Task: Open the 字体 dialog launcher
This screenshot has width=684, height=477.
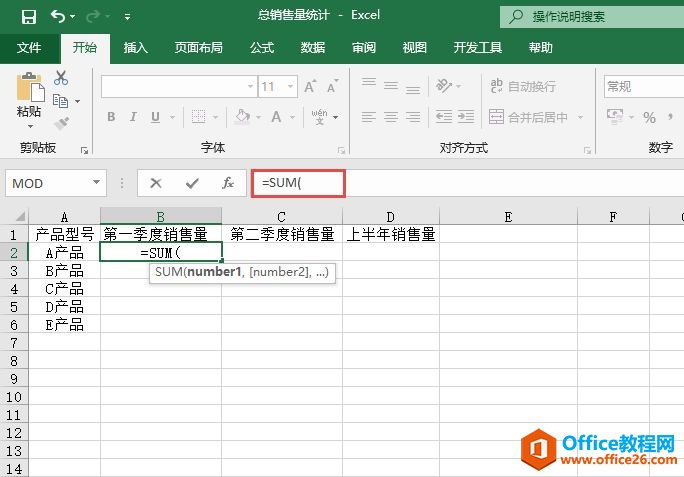Action: click(x=341, y=151)
